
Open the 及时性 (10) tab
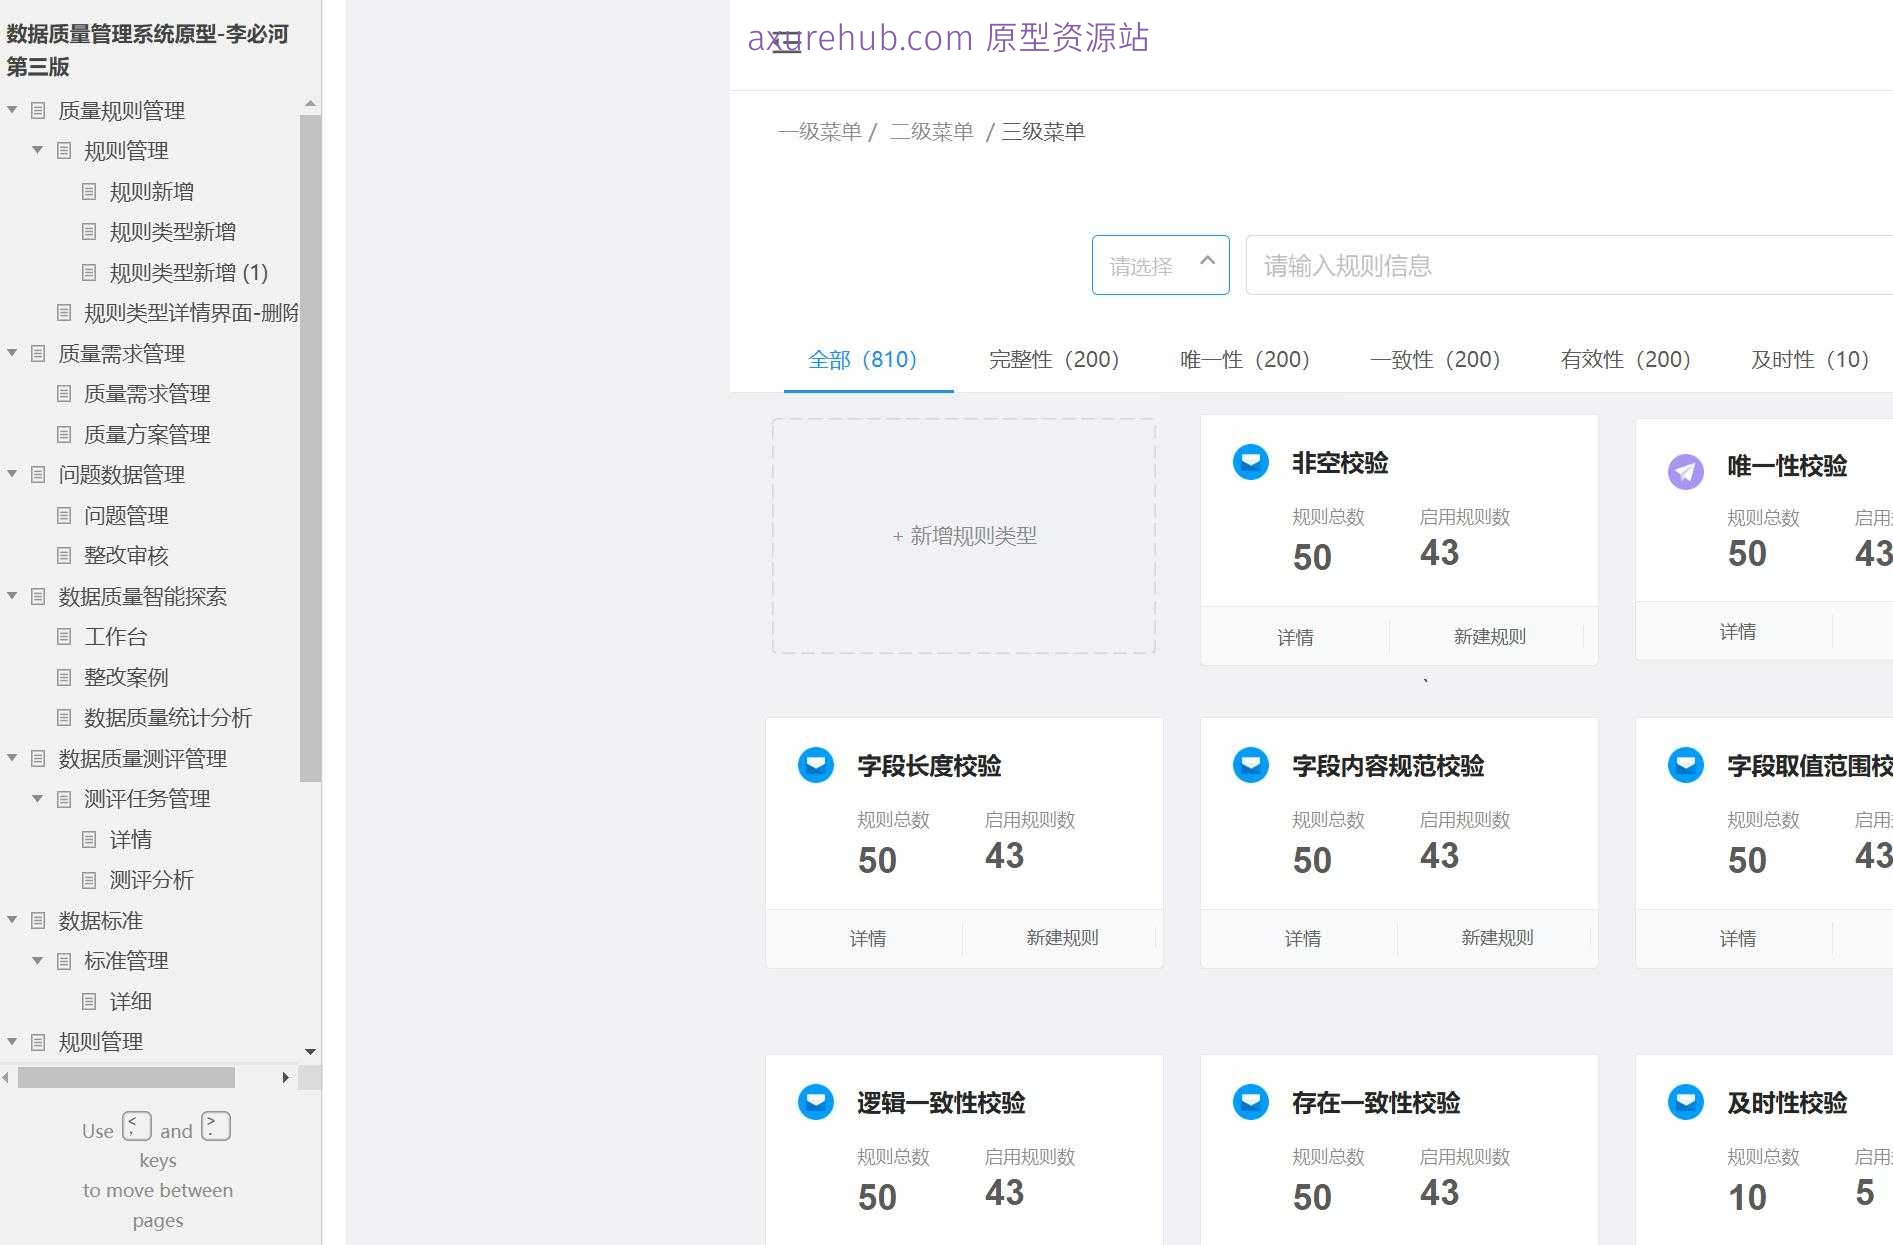click(x=1810, y=359)
